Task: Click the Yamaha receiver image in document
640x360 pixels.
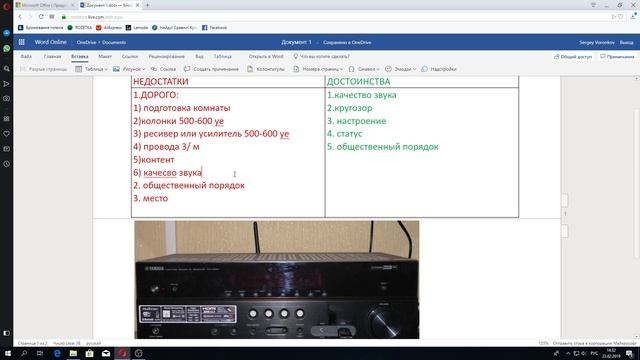Action: [x=277, y=280]
